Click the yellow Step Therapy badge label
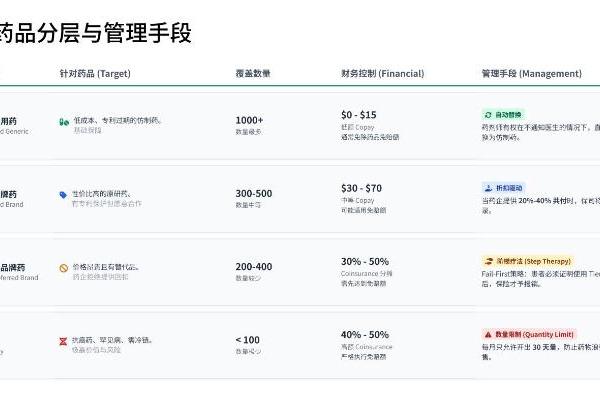600x400 pixels. coord(528,261)
